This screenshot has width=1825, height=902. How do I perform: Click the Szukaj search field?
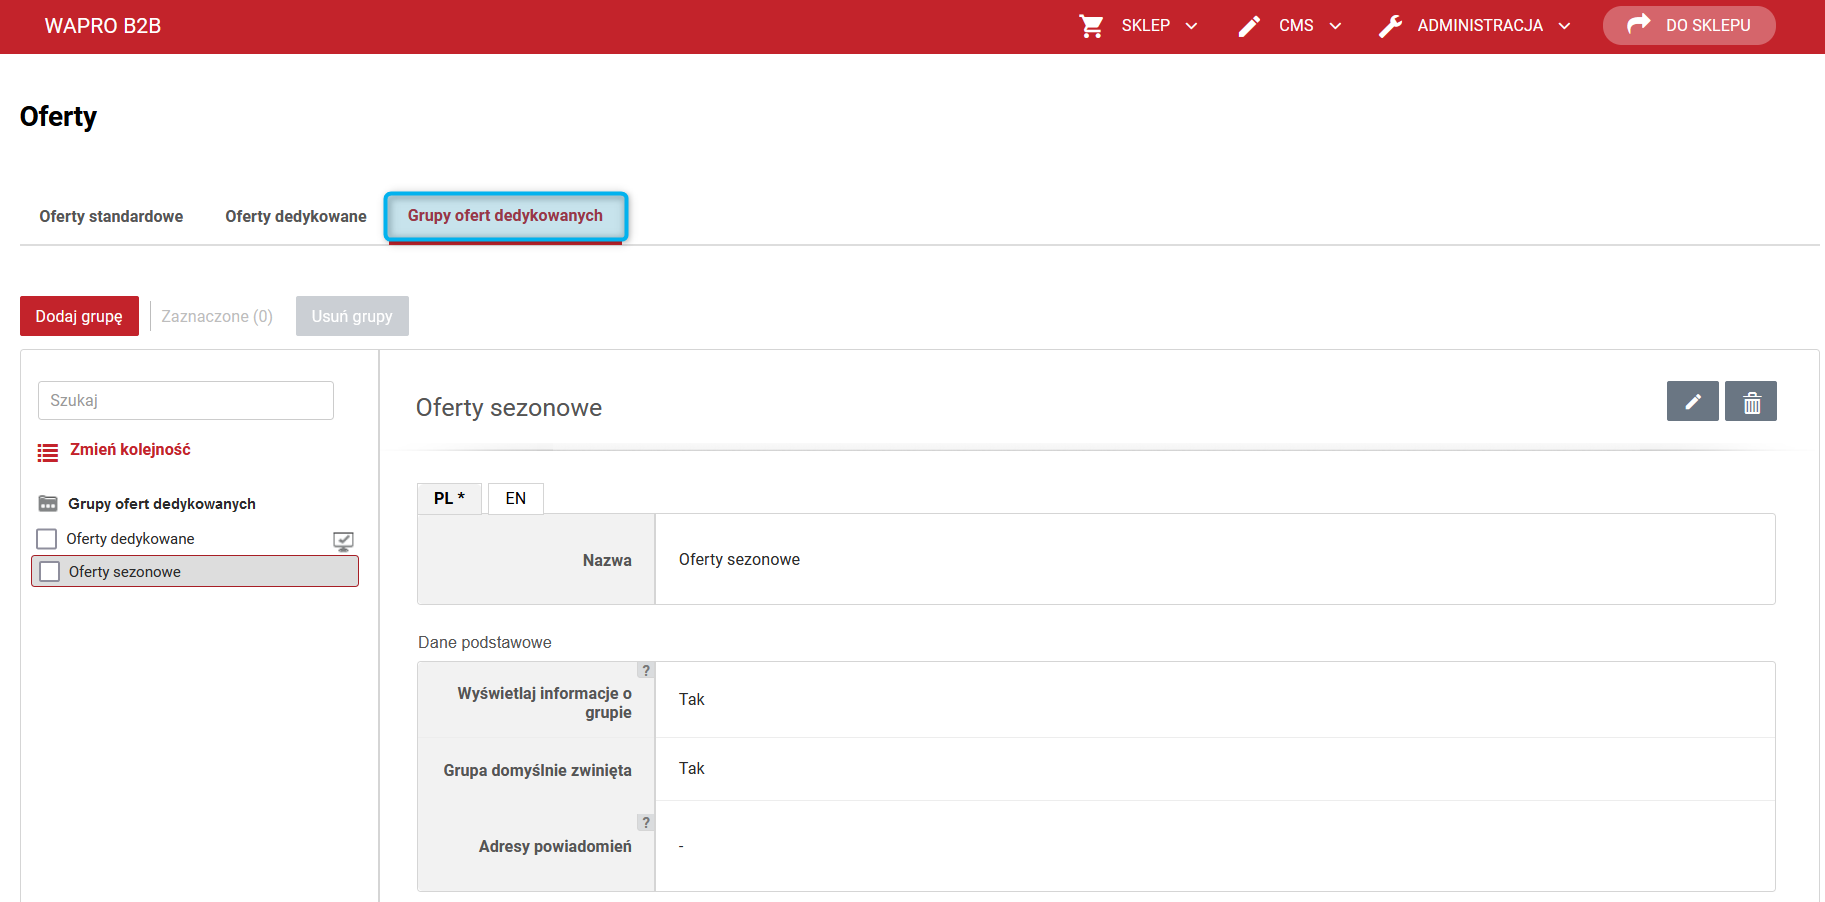(x=186, y=400)
